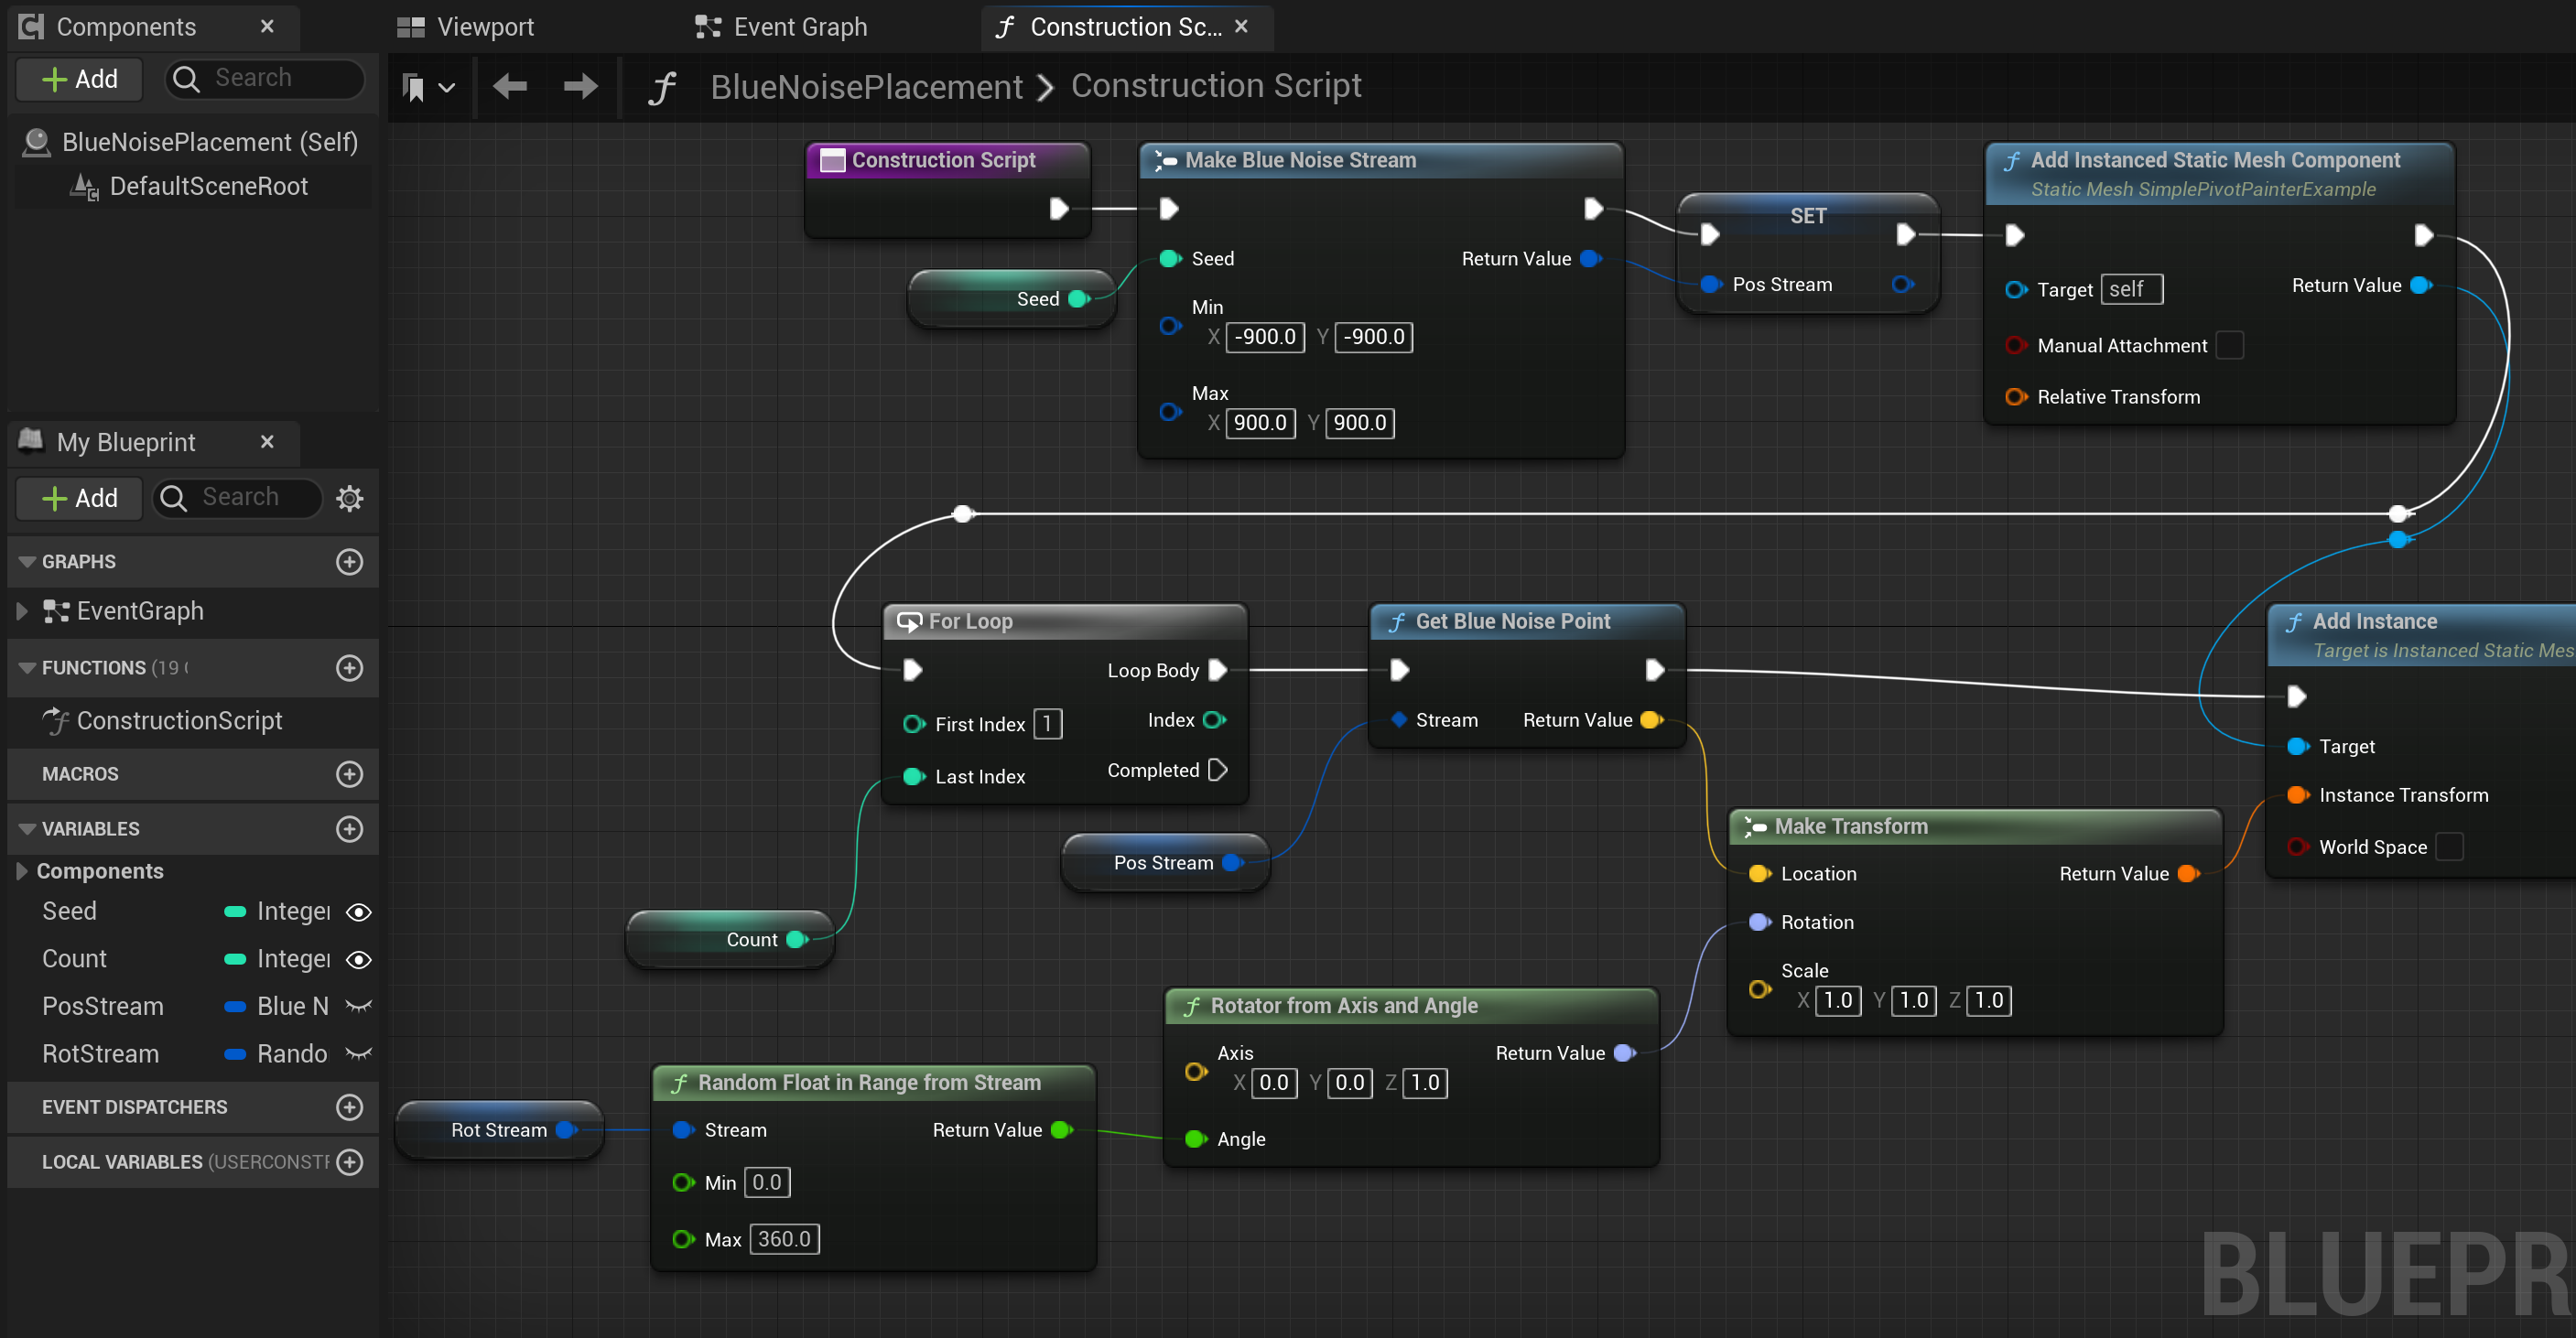Expand the Components variables category

tap(21, 870)
